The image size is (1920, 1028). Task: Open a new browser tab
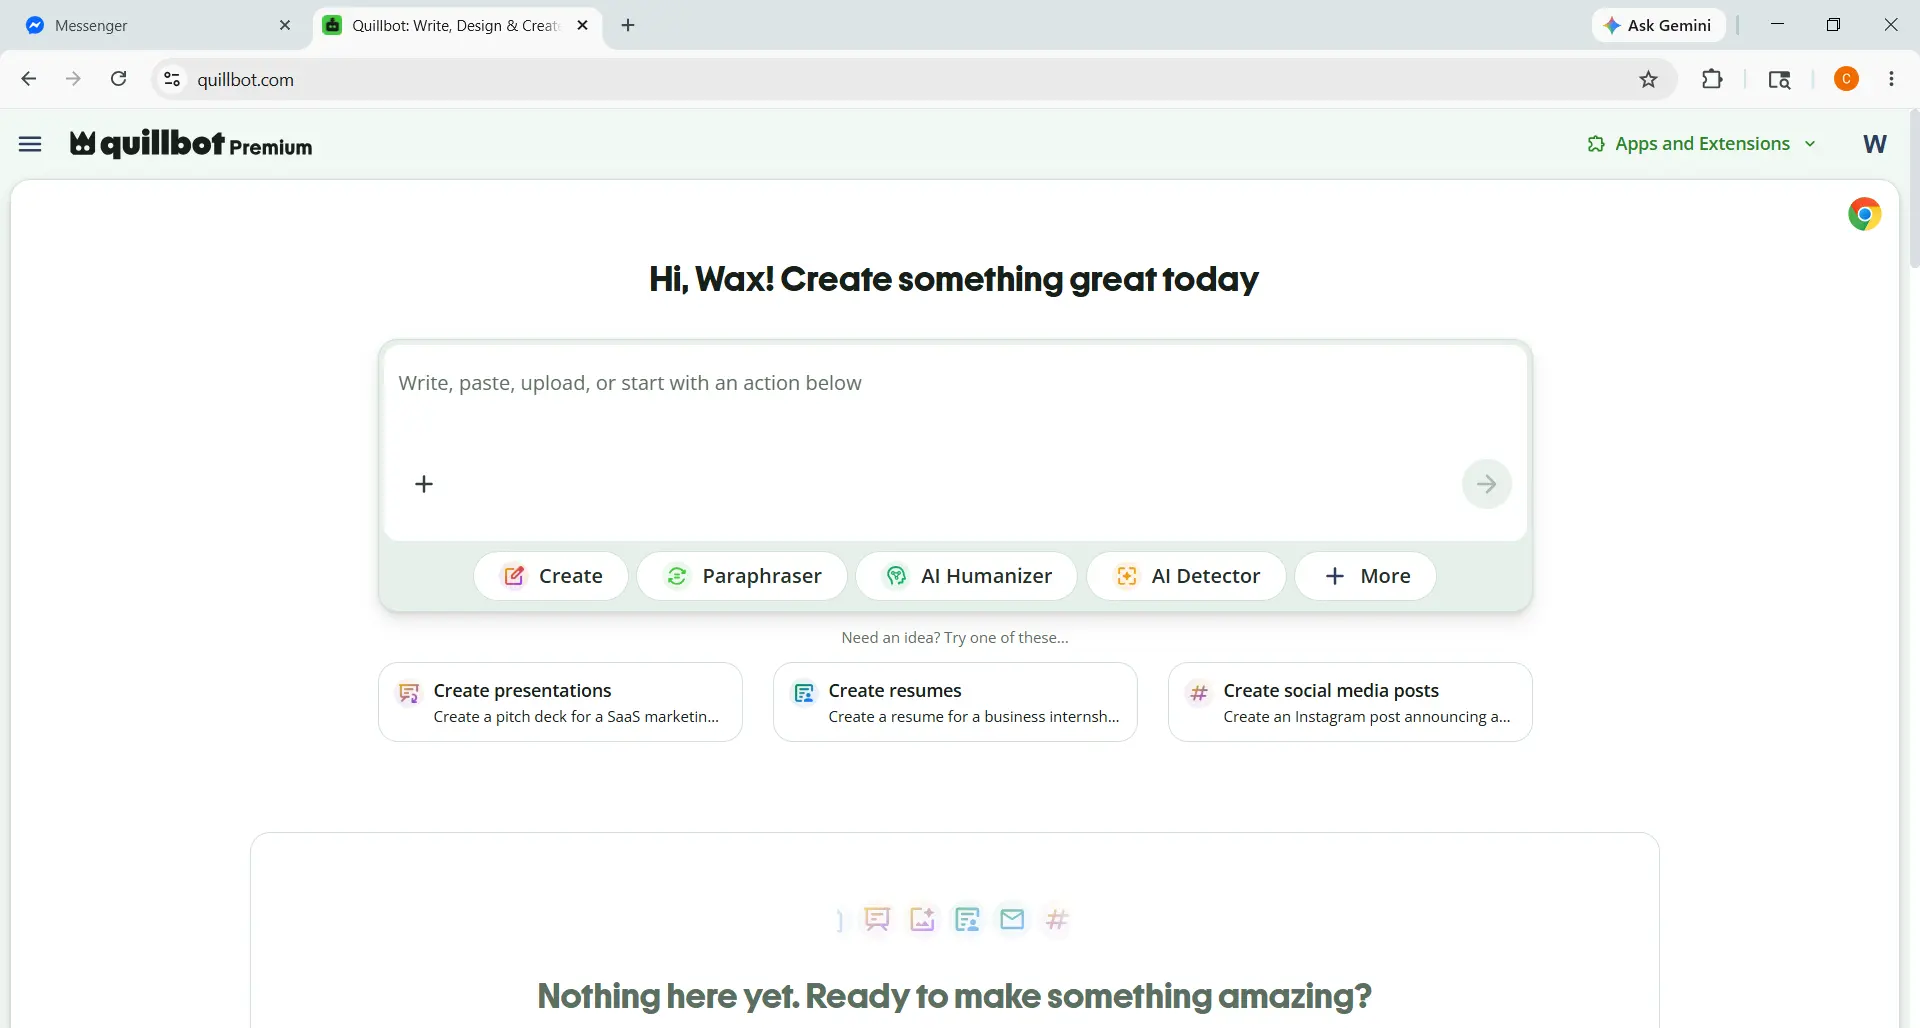point(628,26)
